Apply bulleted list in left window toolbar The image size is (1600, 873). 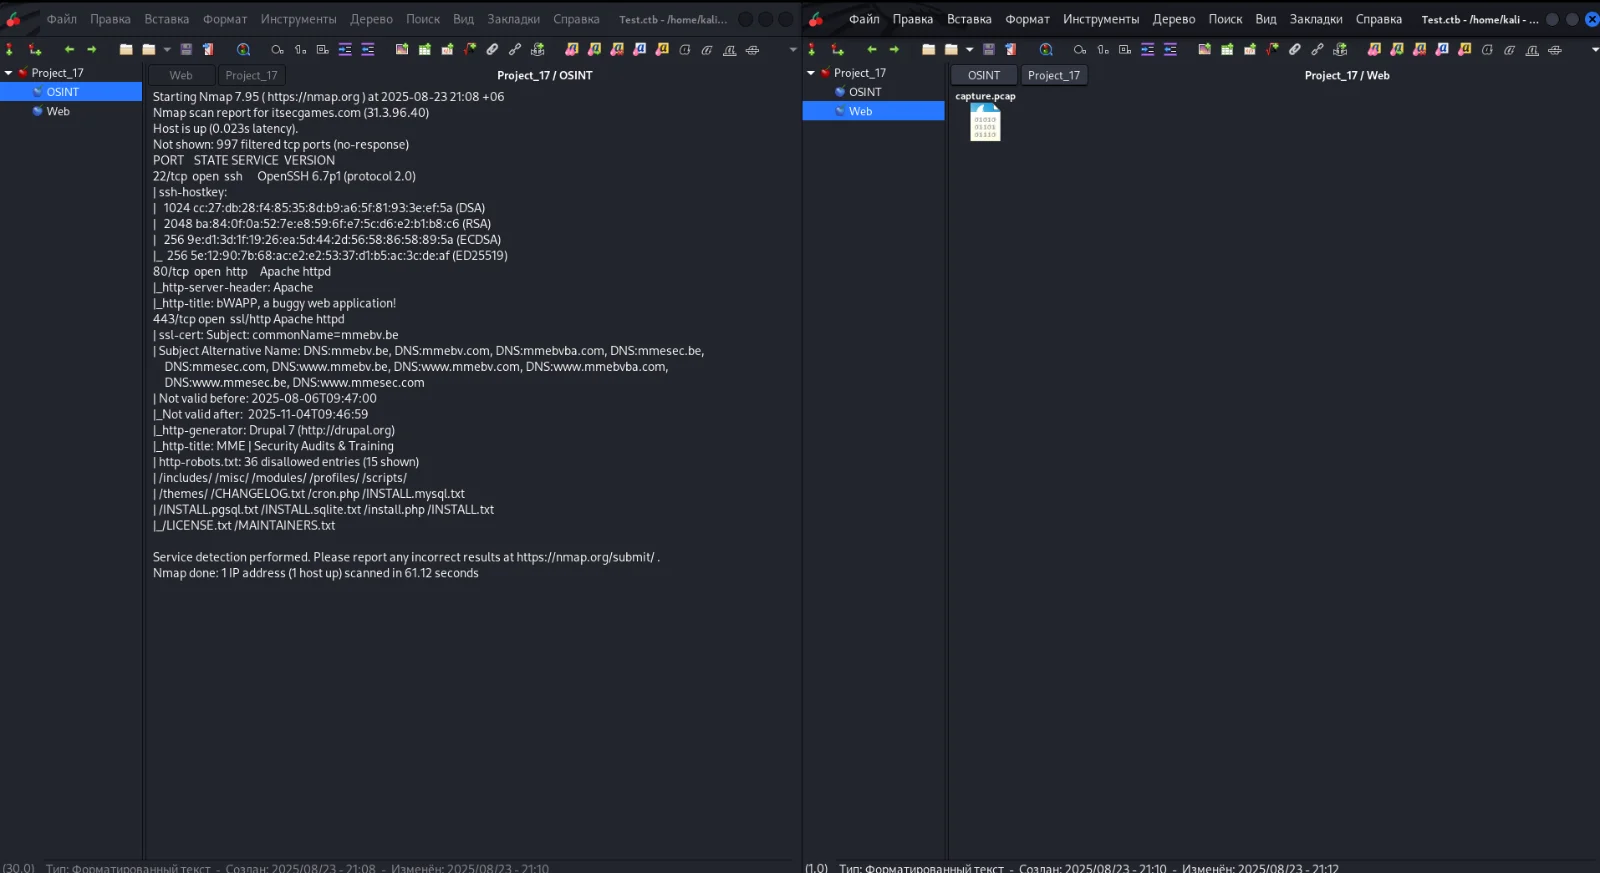[277, 49]
